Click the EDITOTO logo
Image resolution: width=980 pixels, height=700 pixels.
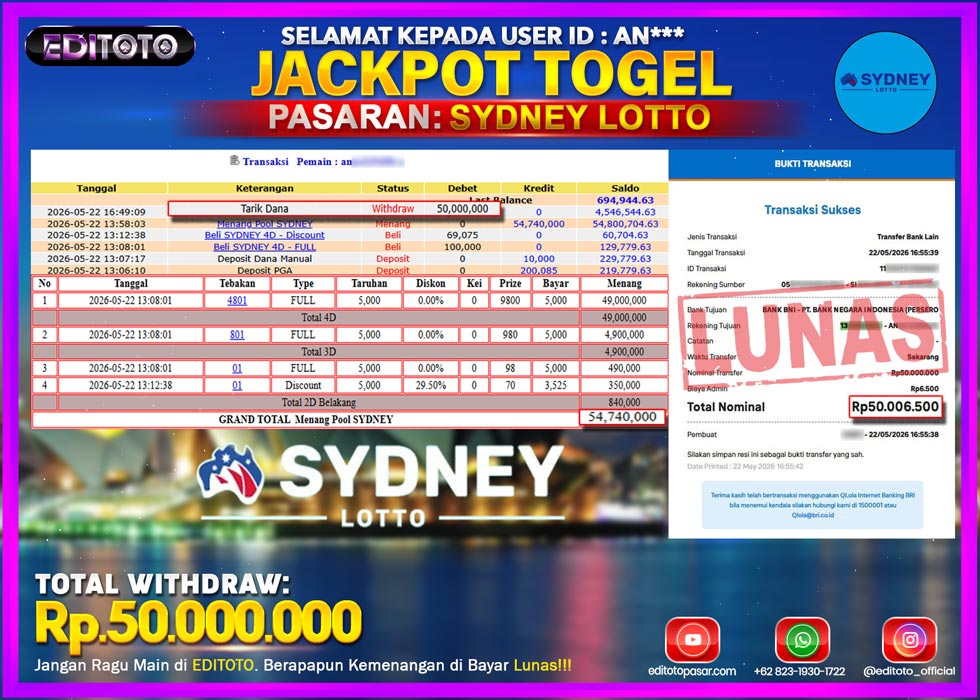pyautogui.click(x=110, y=46)
